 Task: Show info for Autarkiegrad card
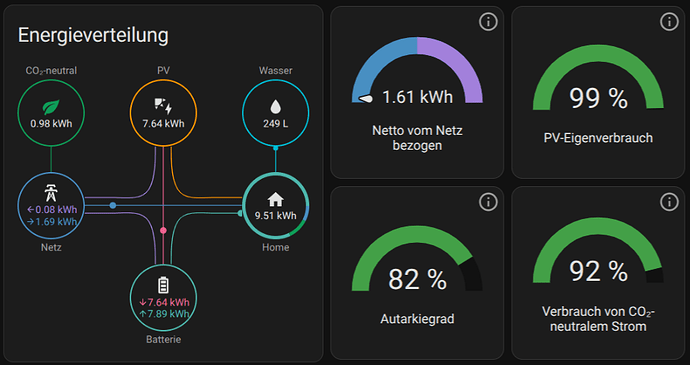(488, 202)
